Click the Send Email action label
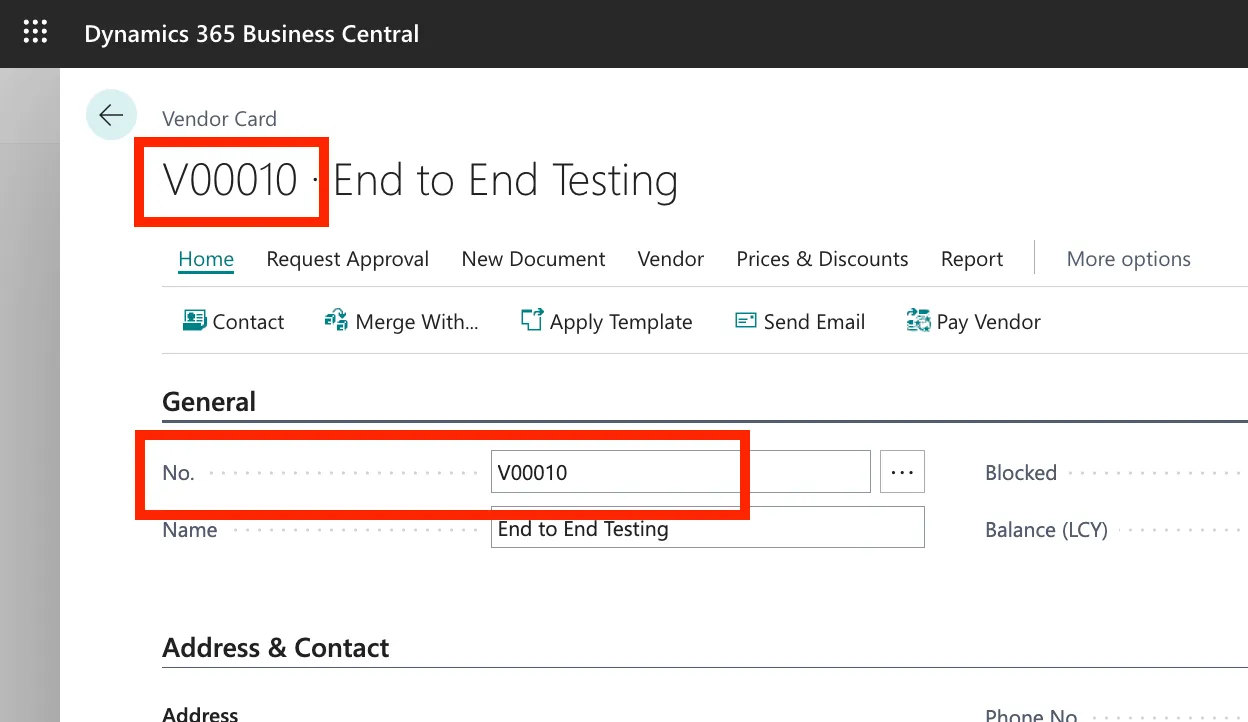The height and width of the screenshot is (722, 1248). tap(814, 322)
